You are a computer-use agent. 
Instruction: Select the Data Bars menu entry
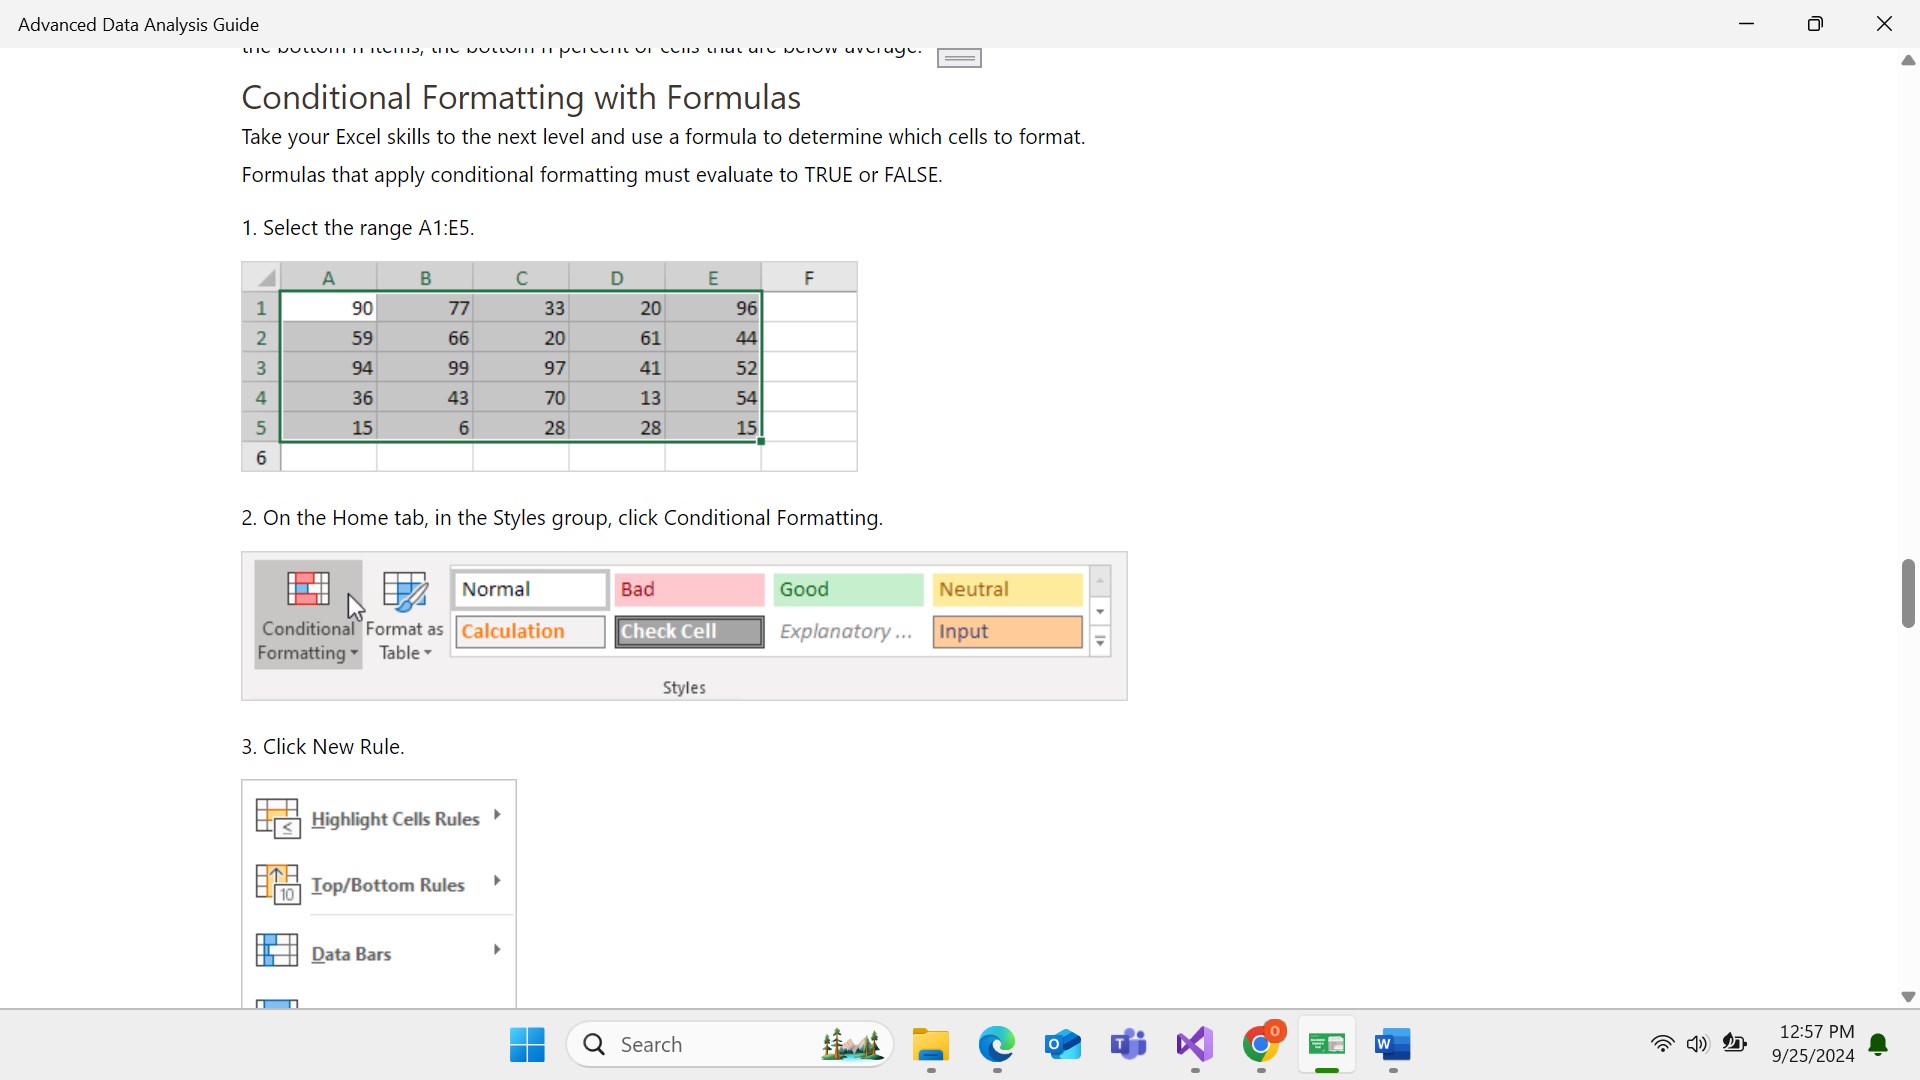(352, 954)
